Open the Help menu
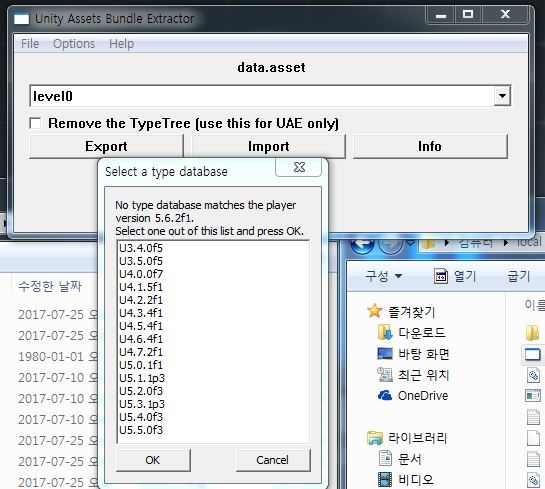 click(121, 44)
